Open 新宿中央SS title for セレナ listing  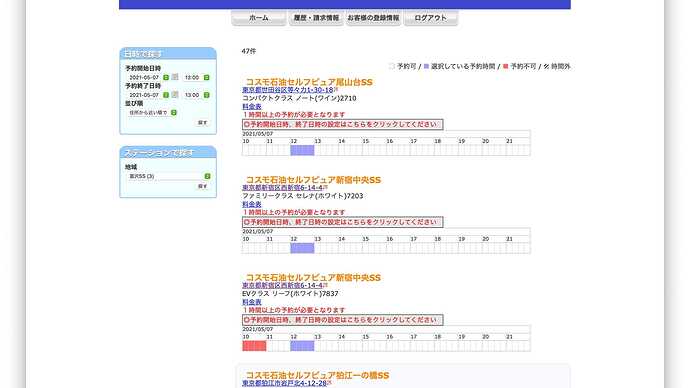click(x=313, y=179)
